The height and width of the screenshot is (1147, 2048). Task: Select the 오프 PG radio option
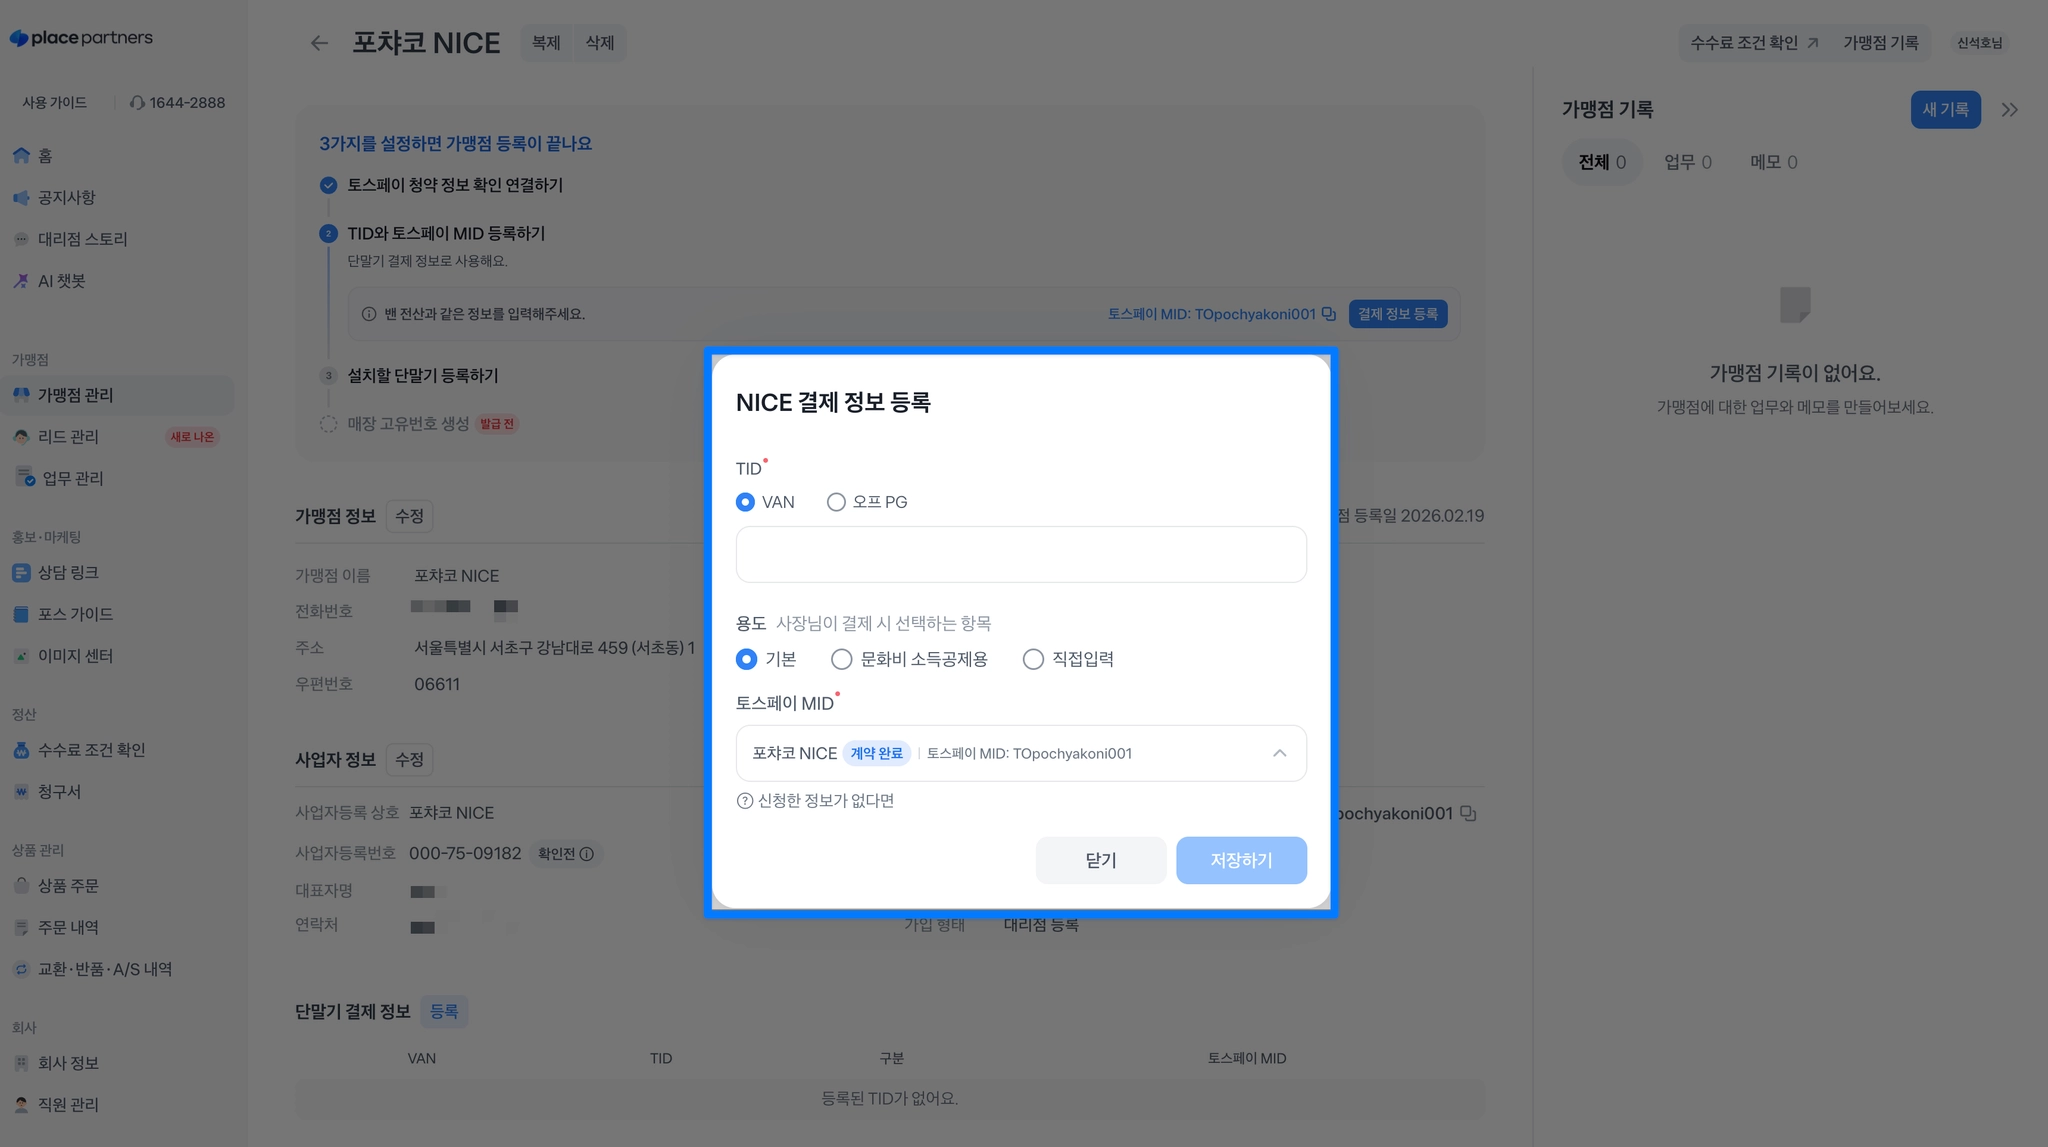coord(836,502)
